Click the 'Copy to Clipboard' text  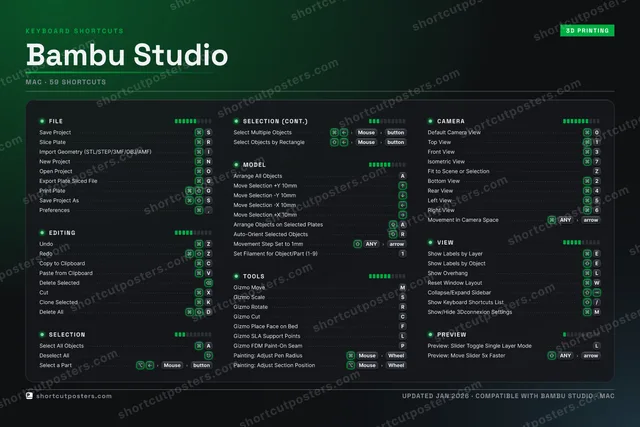[62, 264]
